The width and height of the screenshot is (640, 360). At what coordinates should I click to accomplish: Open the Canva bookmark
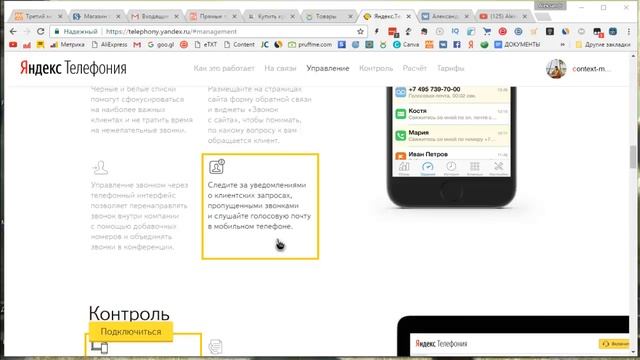[x=406, y=44]
